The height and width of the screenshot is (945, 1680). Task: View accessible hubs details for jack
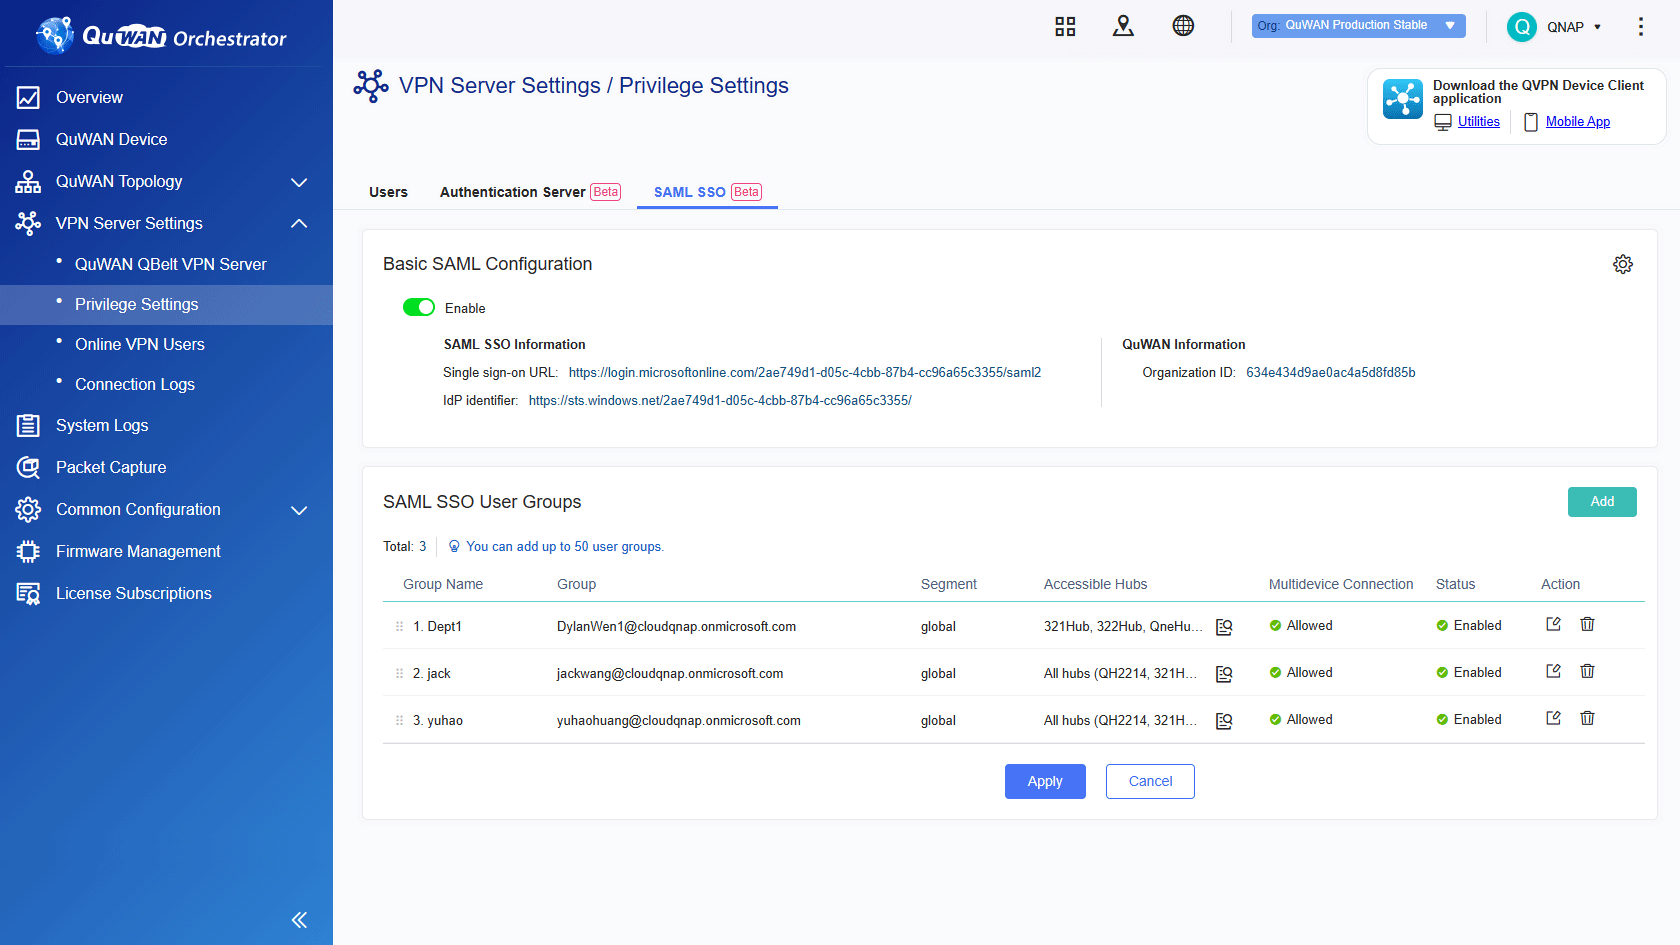click(x=1224, y=674)
